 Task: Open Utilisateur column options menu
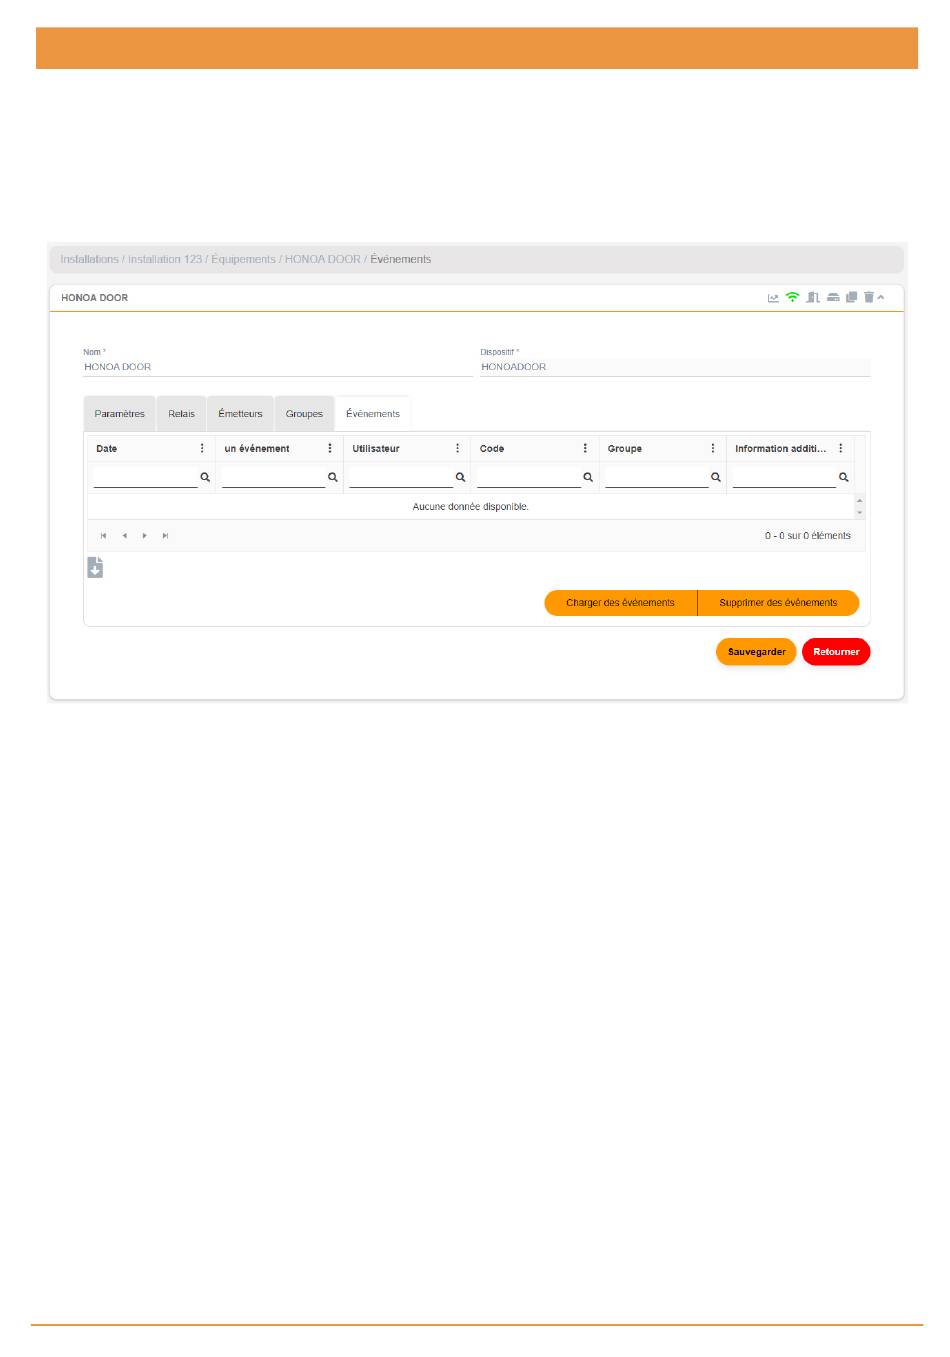[x=458, y=449]
